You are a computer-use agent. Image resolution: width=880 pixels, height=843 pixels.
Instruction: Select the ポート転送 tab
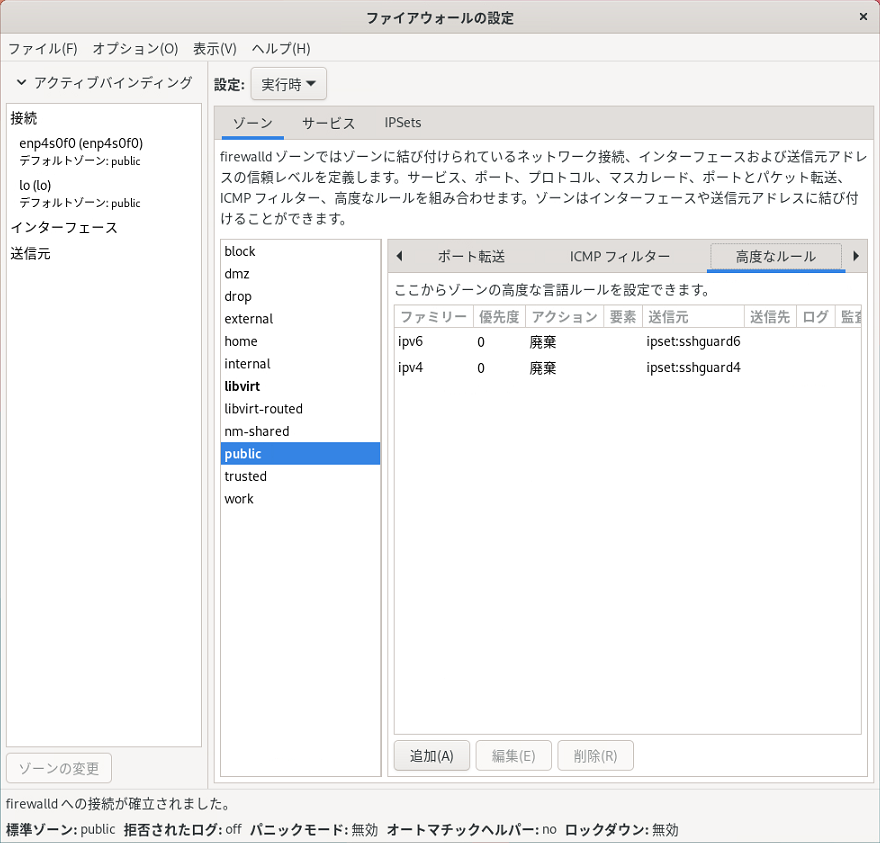click(471, 256)
